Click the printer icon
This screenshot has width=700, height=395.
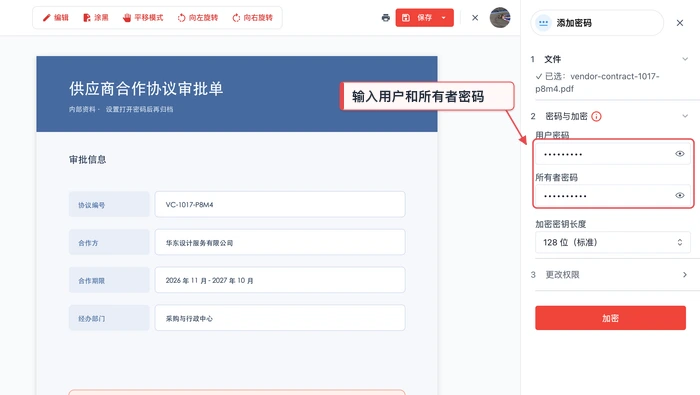click(386, 18)
